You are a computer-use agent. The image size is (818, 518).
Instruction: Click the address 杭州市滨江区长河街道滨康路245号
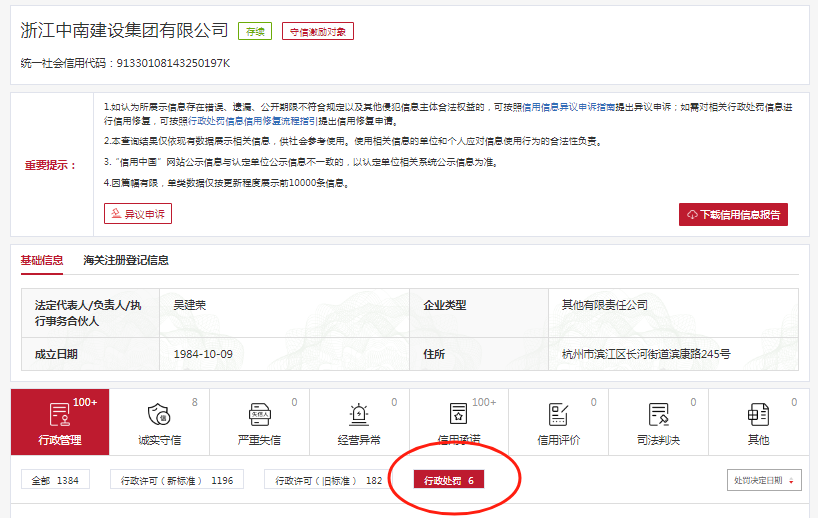pos(646,354)
